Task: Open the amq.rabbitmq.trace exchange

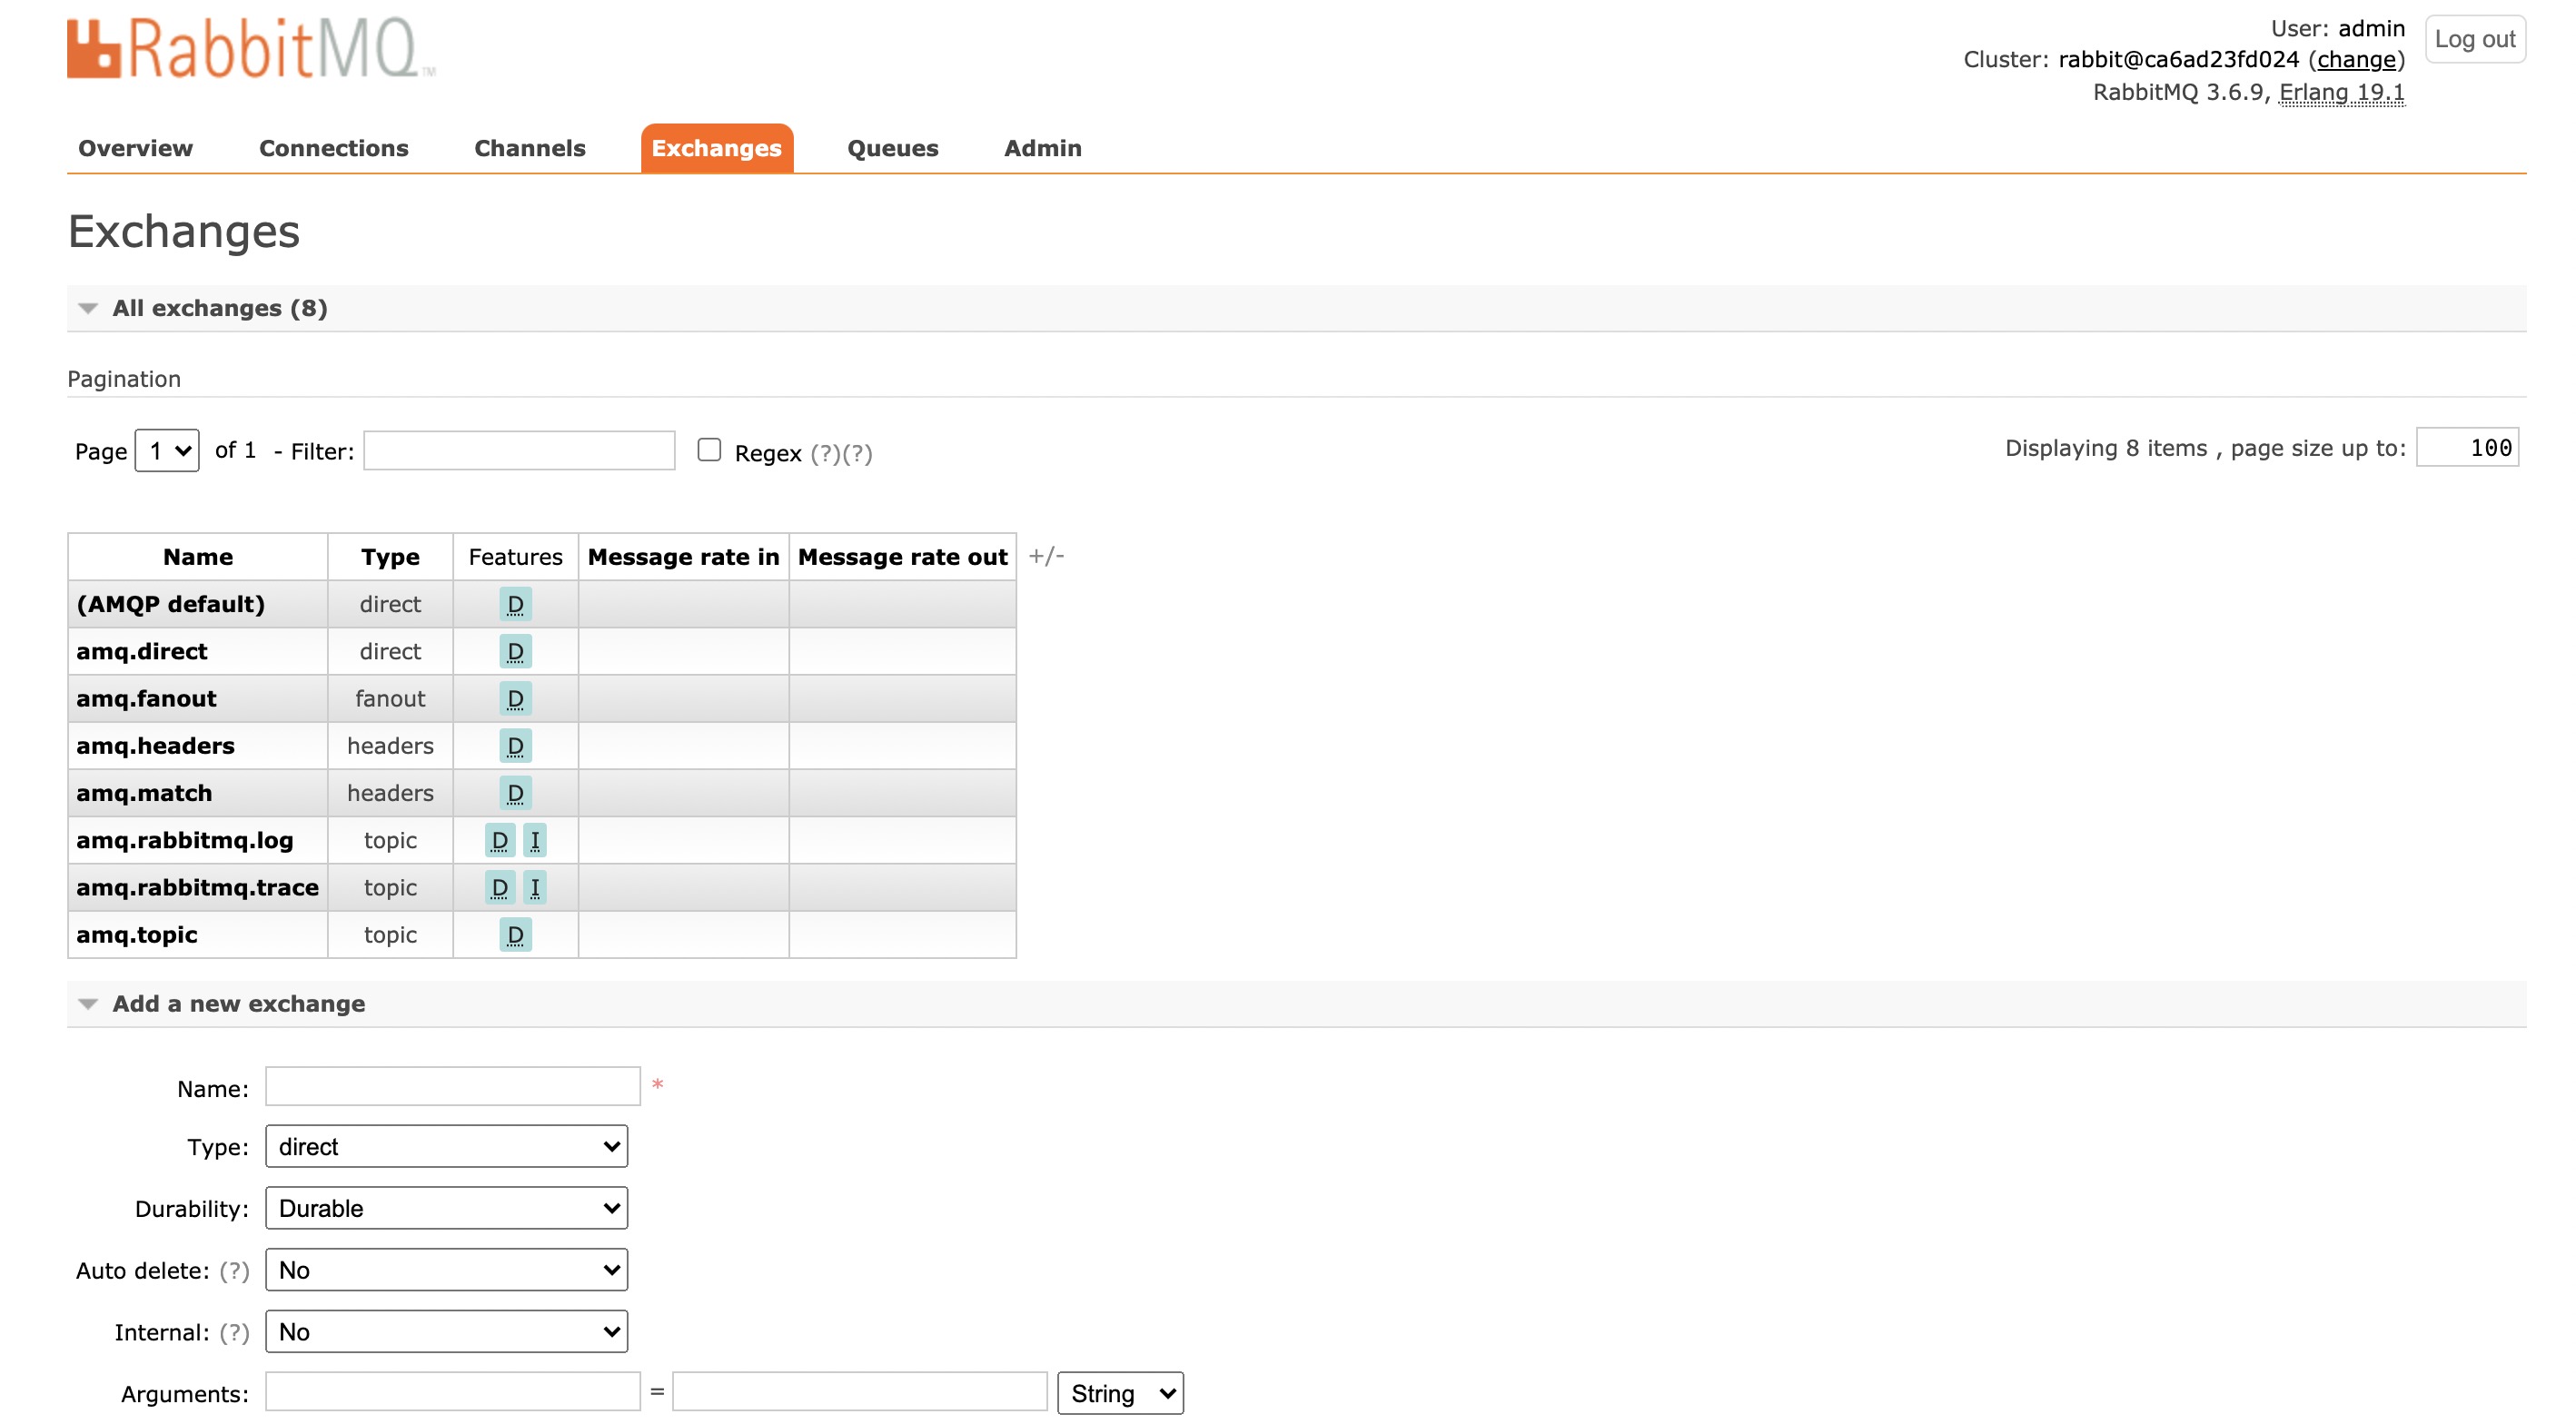Action: [197, 887]
